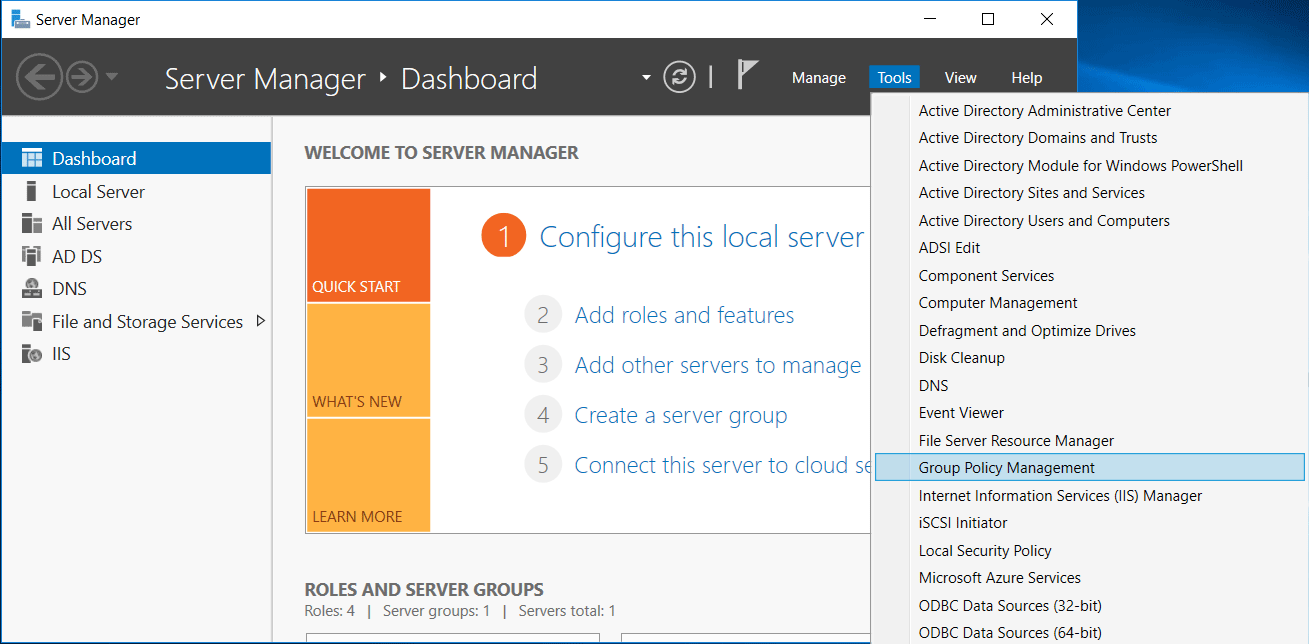Open the Manage menu

(x=819, y=78)
